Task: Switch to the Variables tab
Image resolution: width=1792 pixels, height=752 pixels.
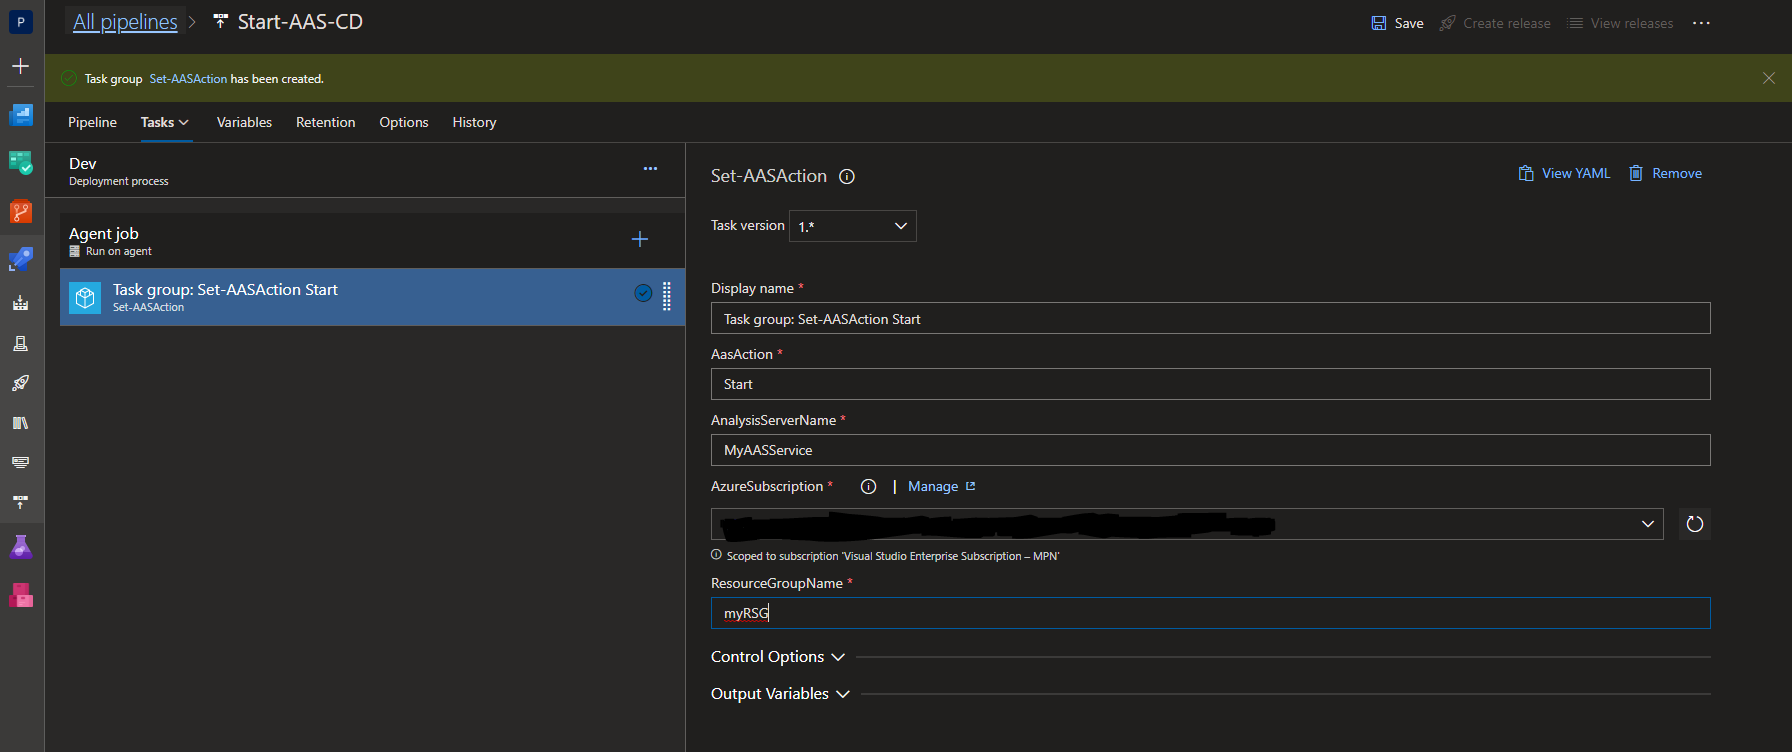Action: (244, 122)
